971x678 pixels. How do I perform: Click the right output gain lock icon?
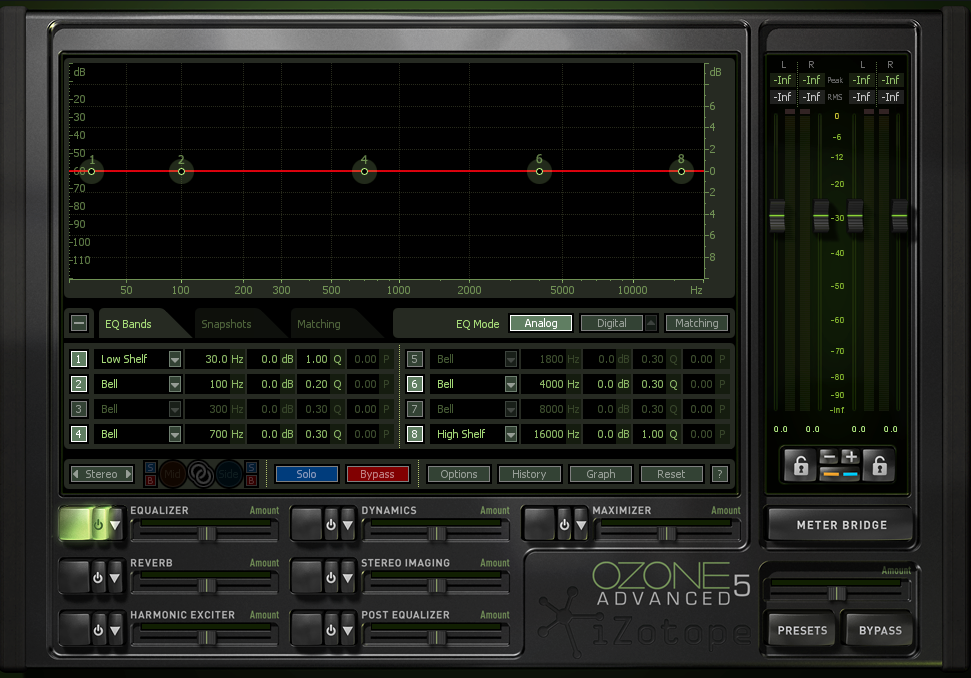point(879,465)
